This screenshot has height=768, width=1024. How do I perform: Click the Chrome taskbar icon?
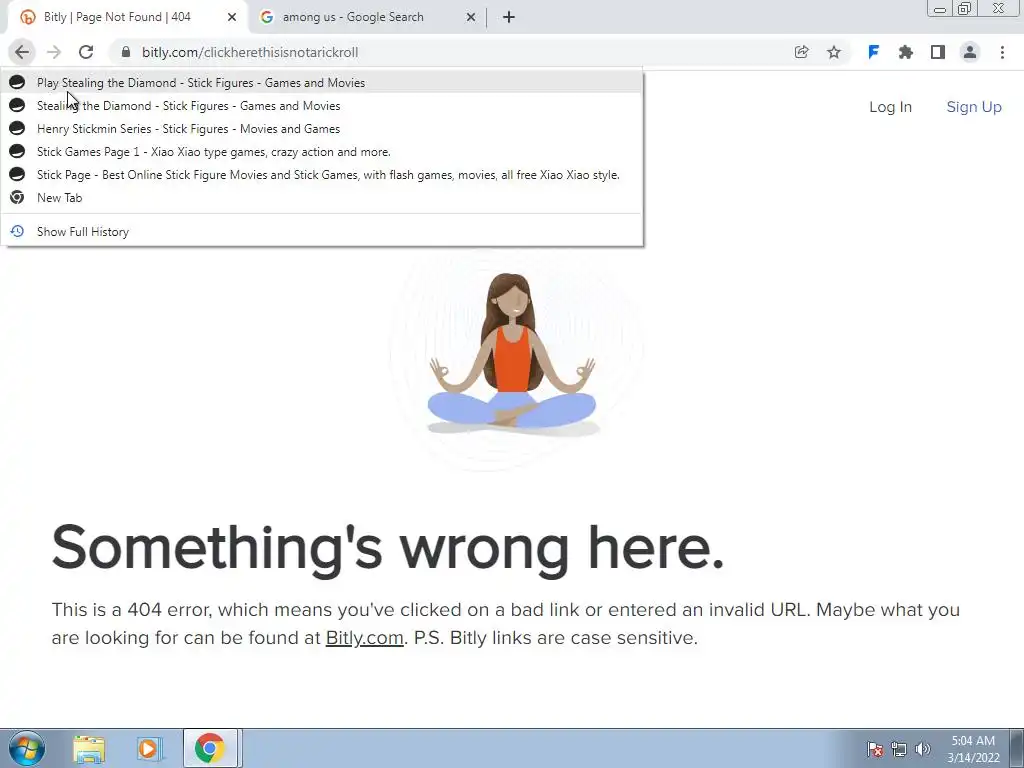point(210,748)
